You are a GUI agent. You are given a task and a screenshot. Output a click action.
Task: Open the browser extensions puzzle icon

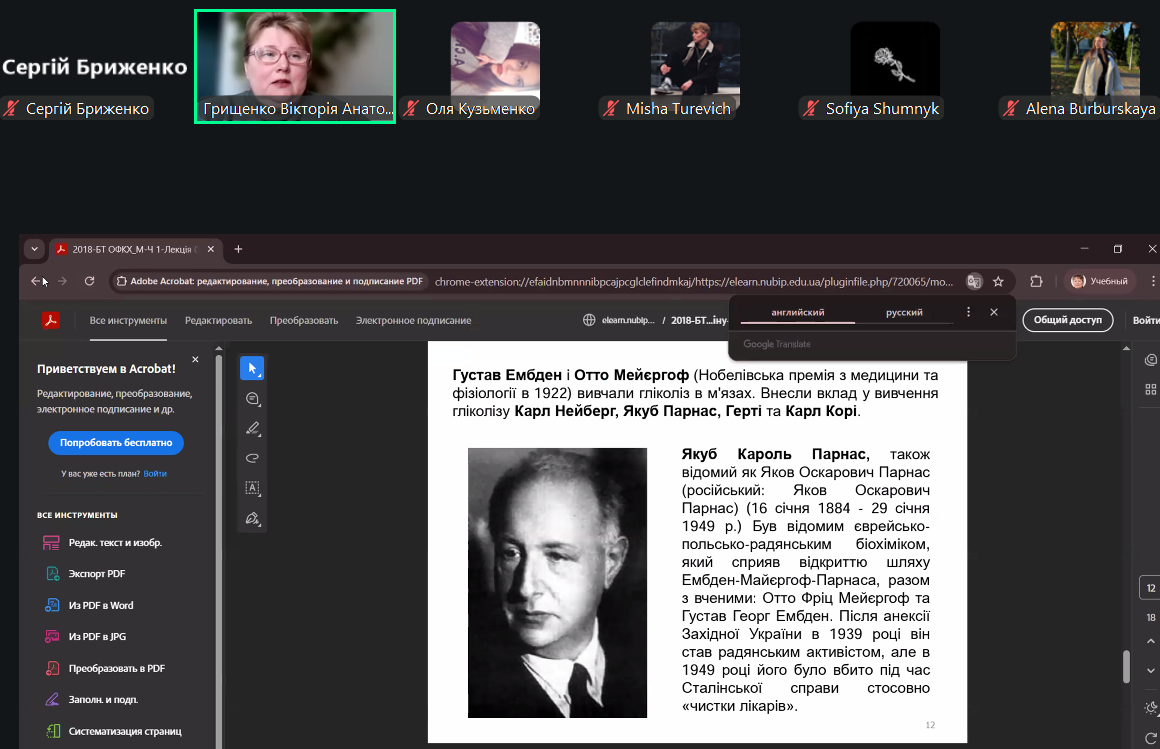pos(1036,281)
